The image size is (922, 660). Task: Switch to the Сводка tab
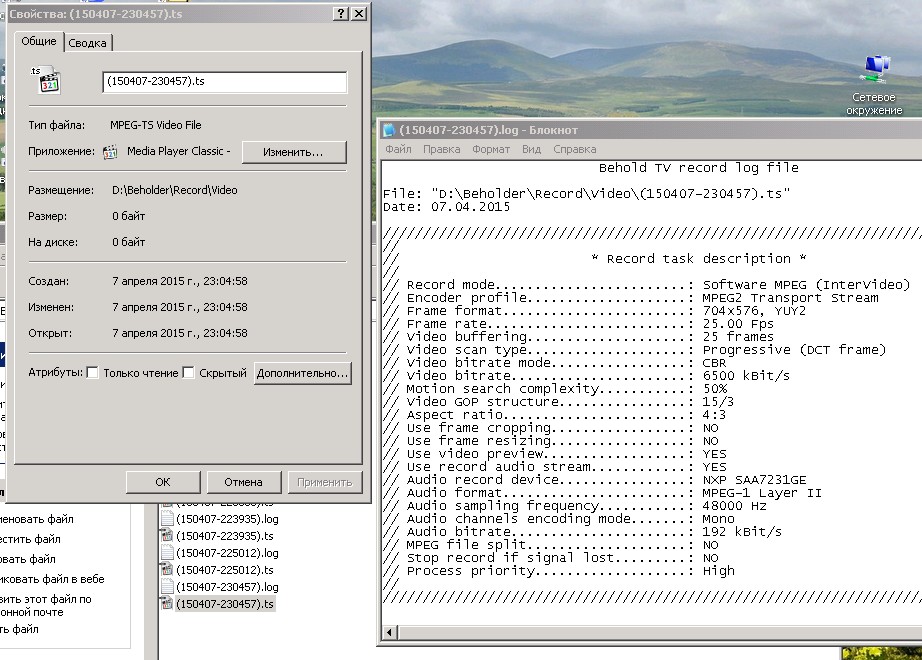tap(88, 43)
